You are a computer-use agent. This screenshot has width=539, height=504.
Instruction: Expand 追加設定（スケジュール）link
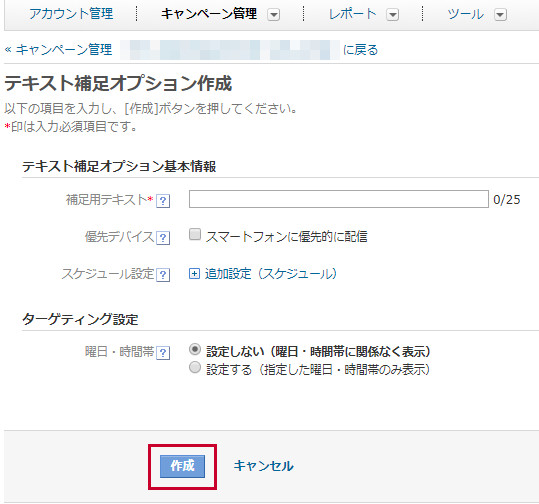[271, 274]
